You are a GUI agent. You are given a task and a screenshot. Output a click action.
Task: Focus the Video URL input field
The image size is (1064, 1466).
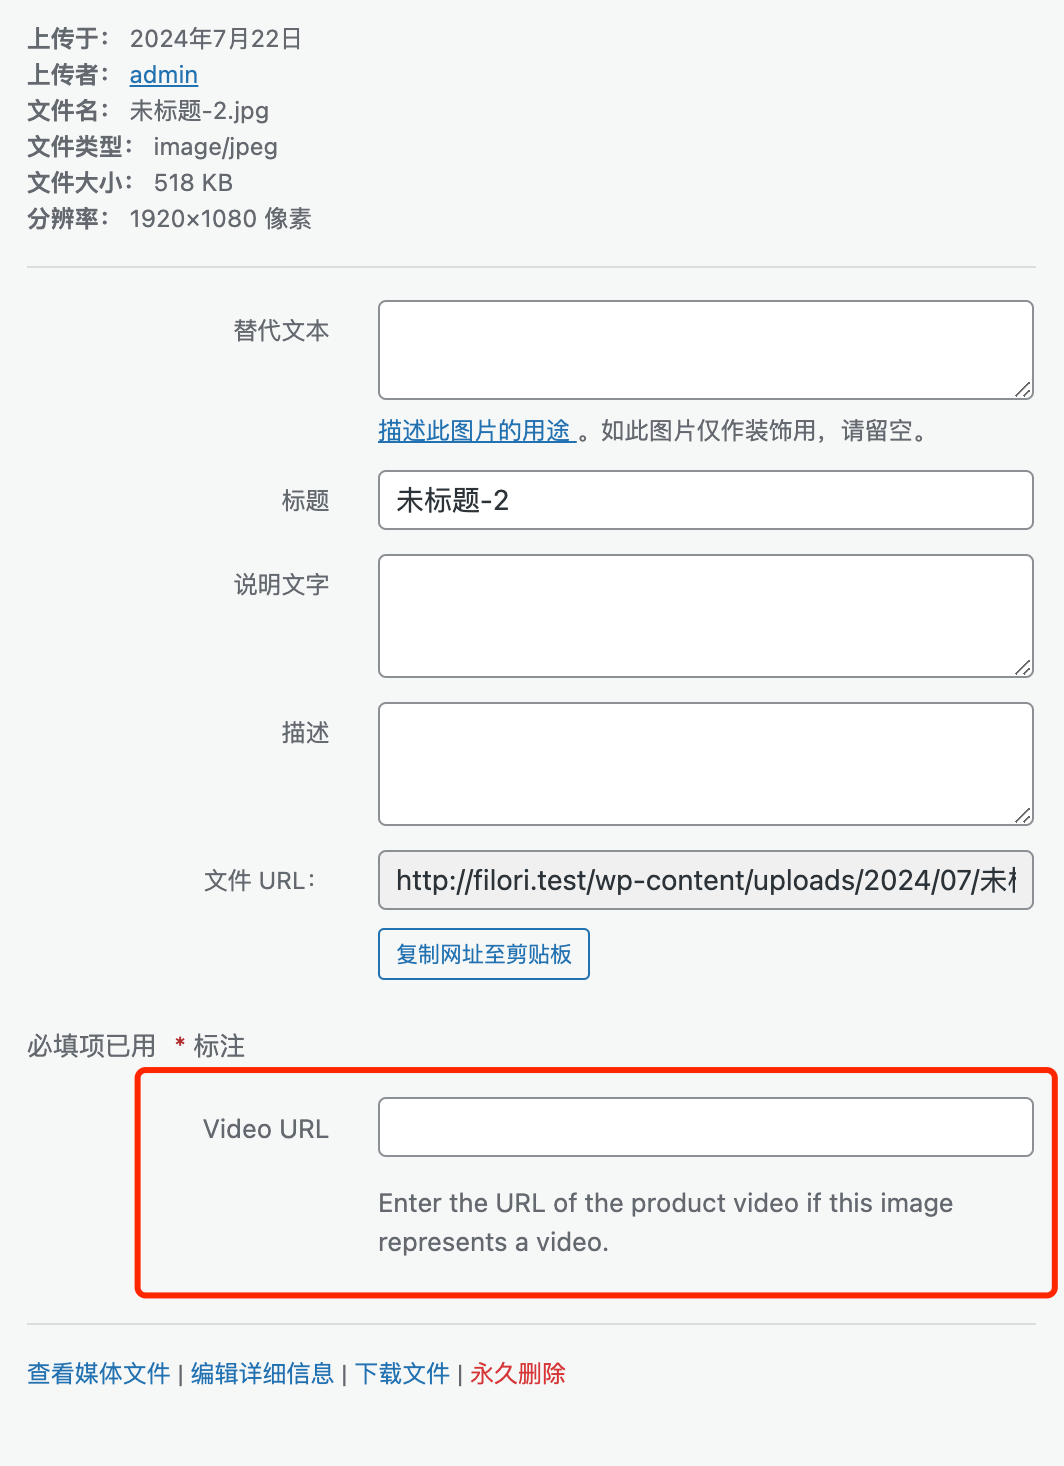[705, 1126]
